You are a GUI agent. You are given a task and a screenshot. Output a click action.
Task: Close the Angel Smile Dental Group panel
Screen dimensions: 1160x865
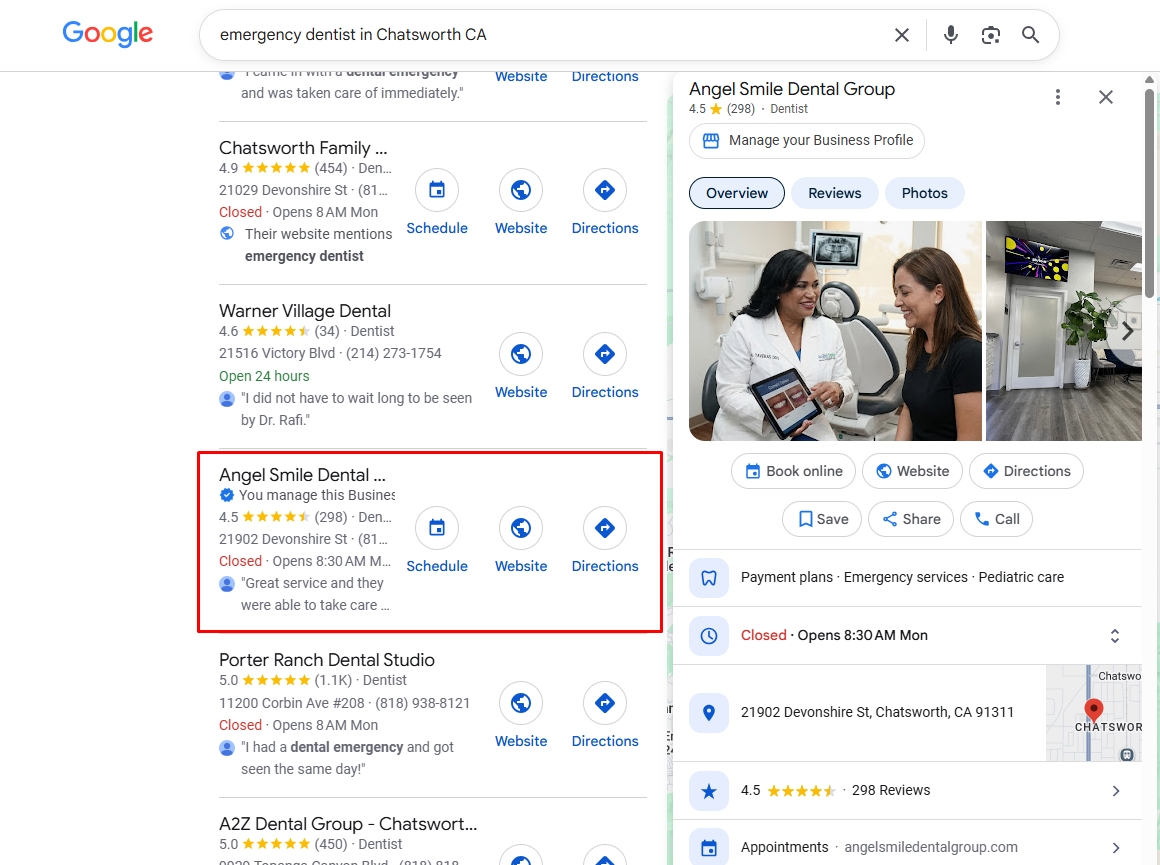pos(1106,97)
